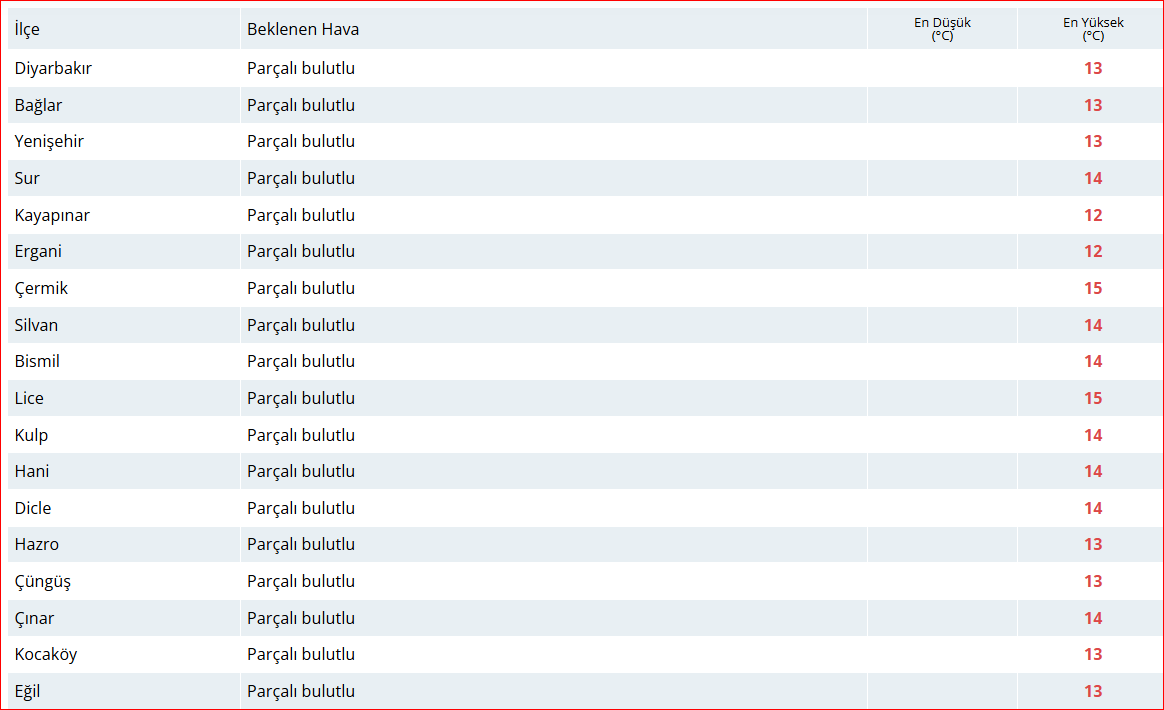Click the Bismil district name

point(37,362)
